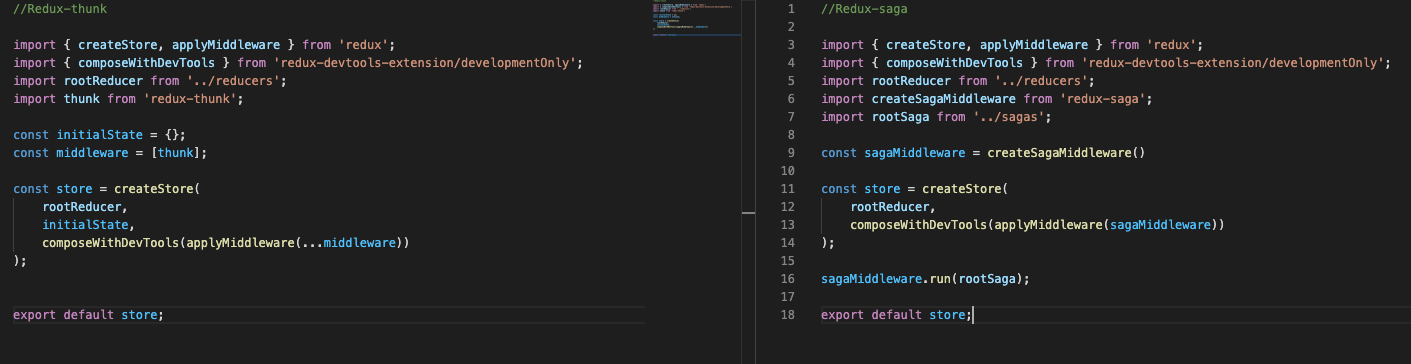Select line number 12 in right editor gutter
1411x364 pixels.
tap(787, 207)
